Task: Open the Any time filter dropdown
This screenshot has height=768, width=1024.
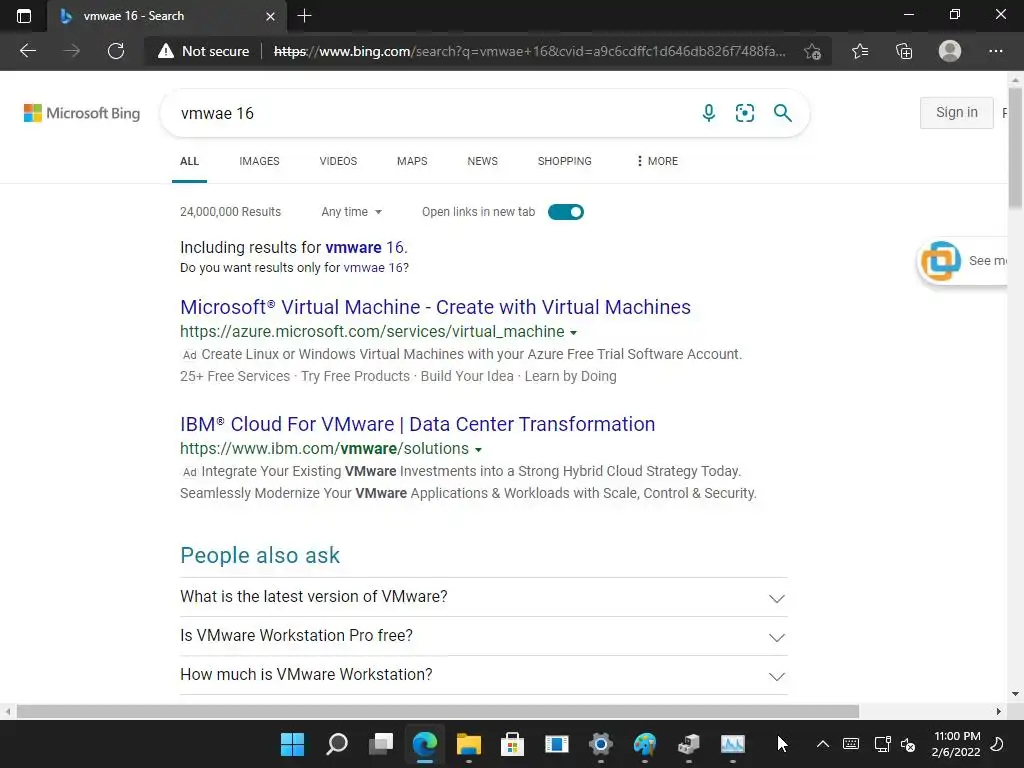Action: (x=351, y=212)
